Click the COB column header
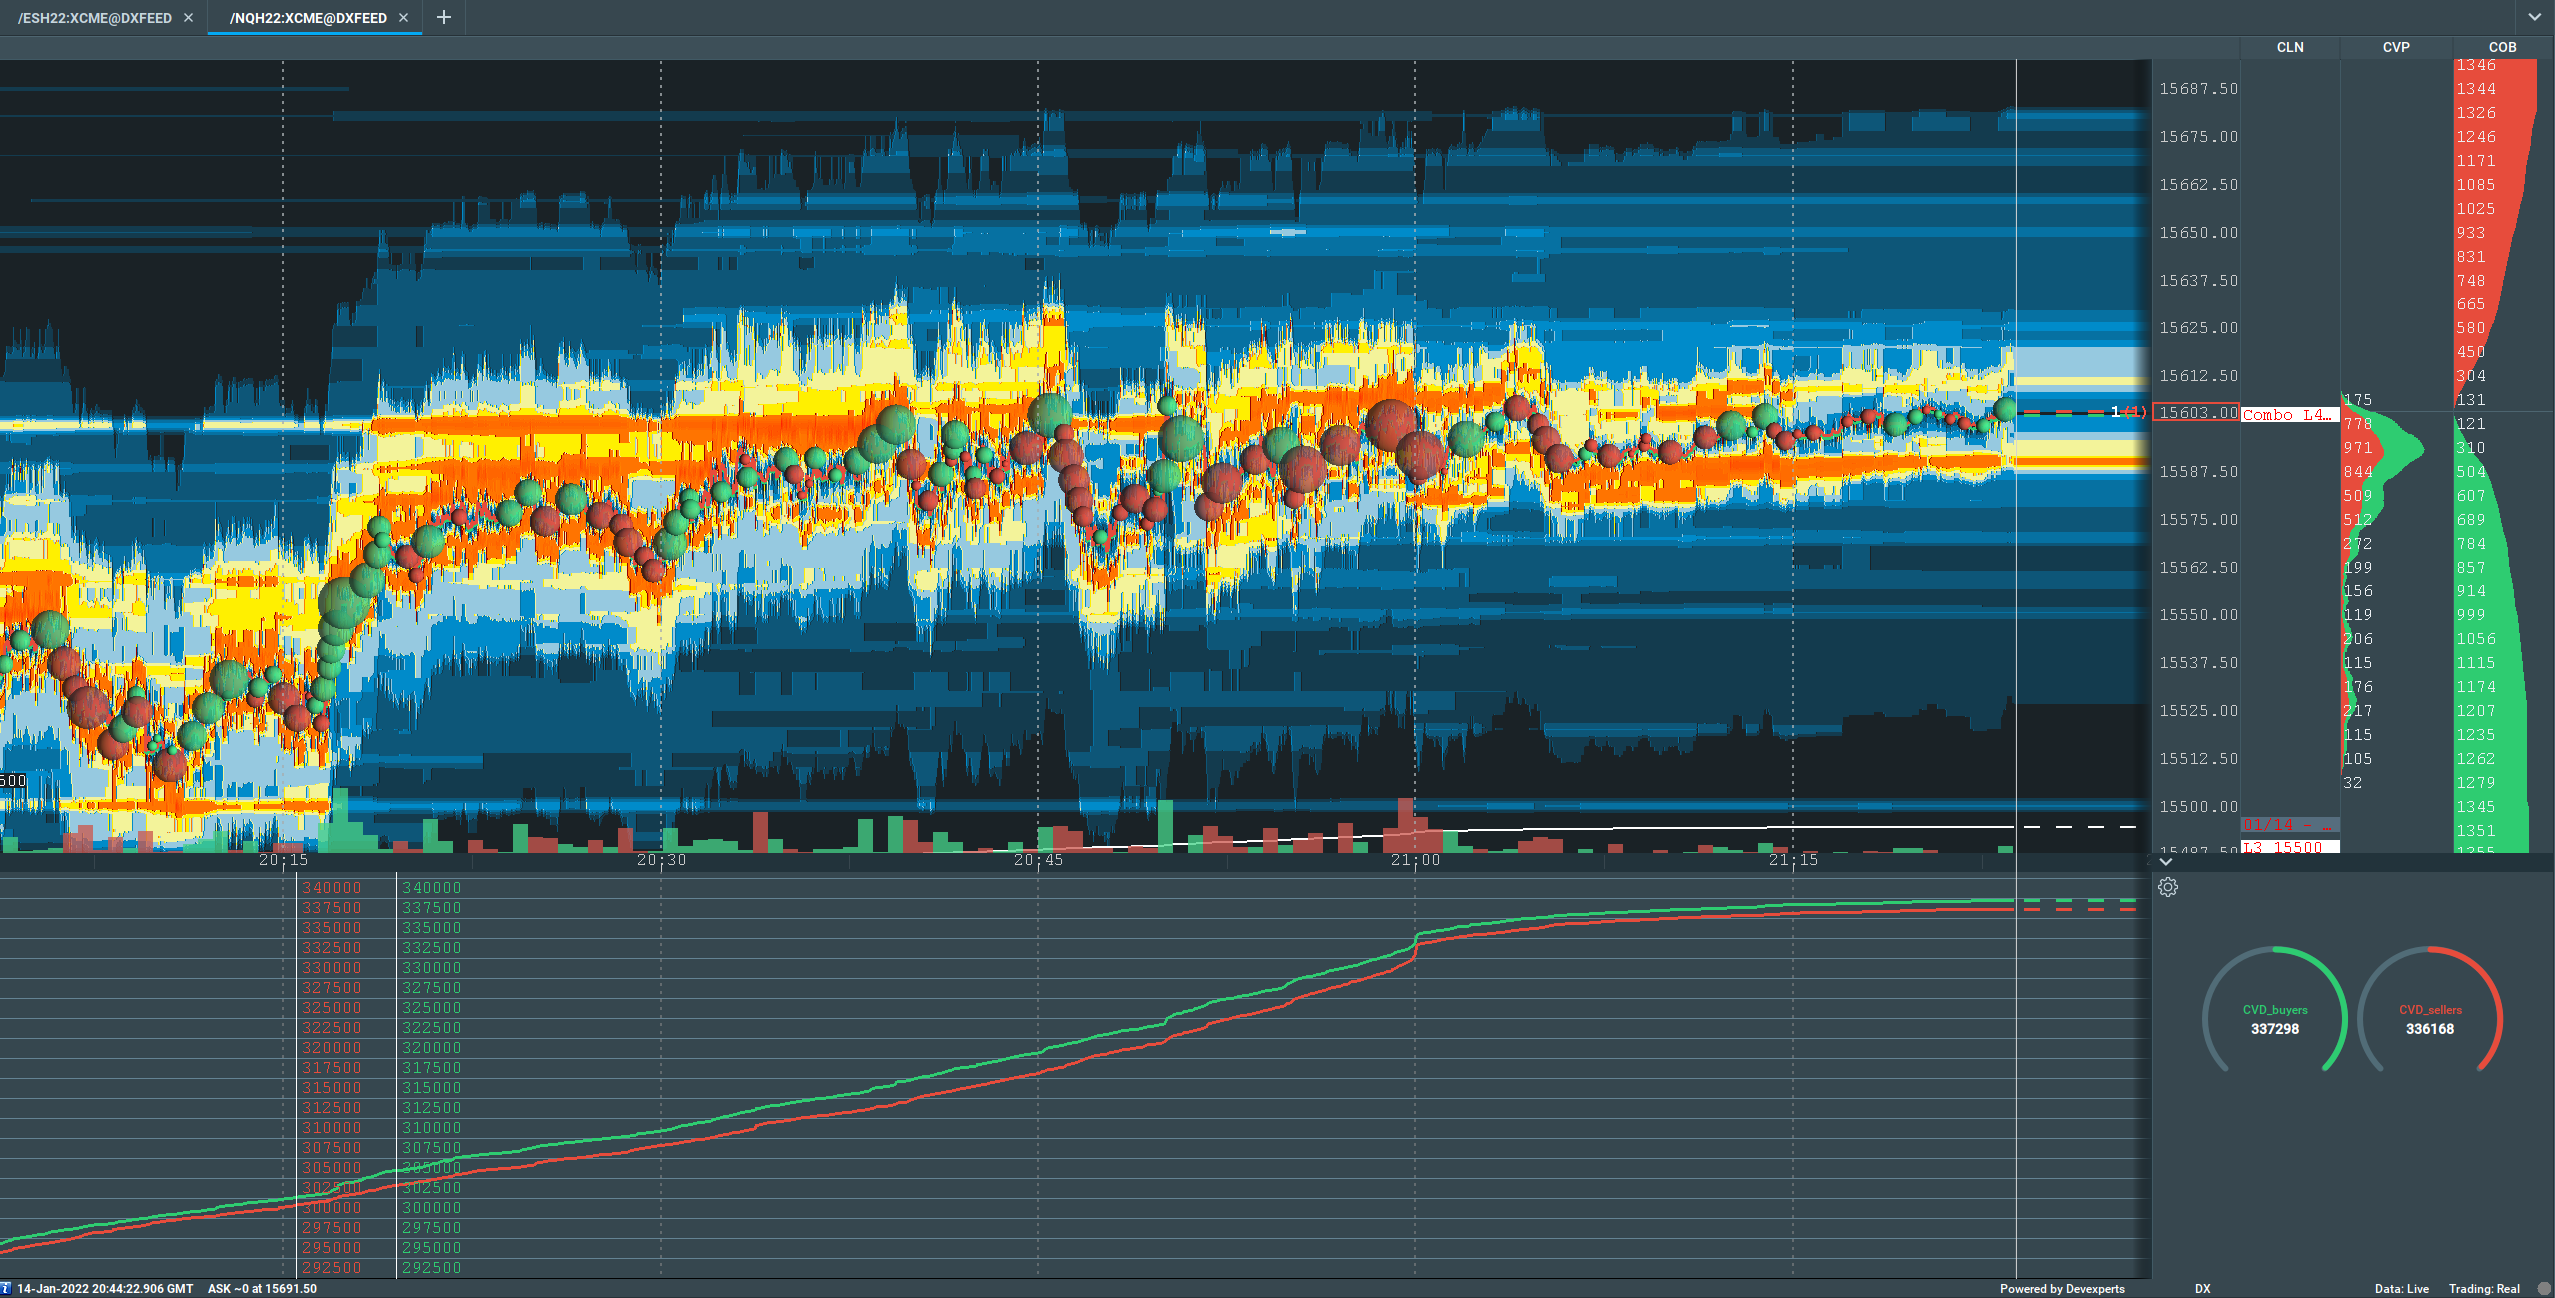The width and height of the screenshot is (2555, 1298). tap(2502, 47)
